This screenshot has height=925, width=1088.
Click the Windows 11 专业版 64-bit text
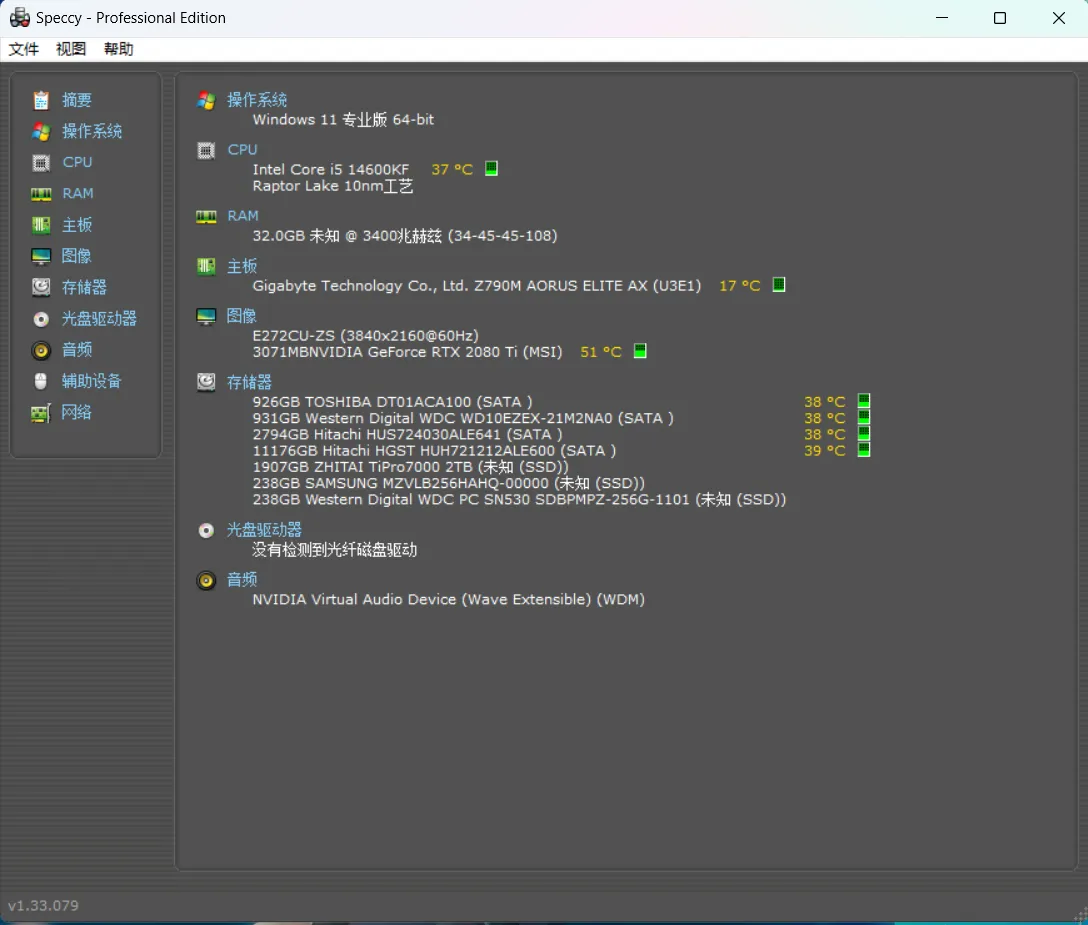(x=343, y=119)
